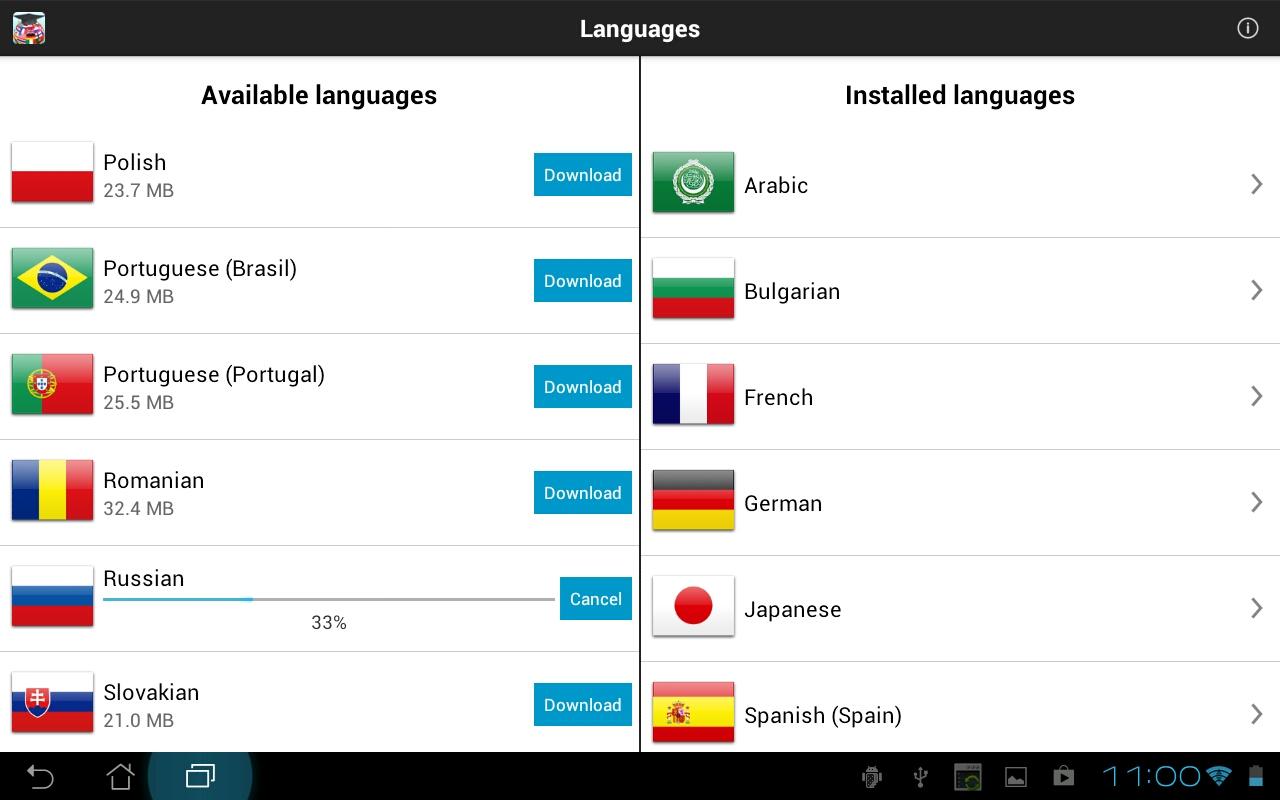This screenshot has height=800, width=1280.
Task: Select the Bulgarian installed language text
Action: point(792,292)
